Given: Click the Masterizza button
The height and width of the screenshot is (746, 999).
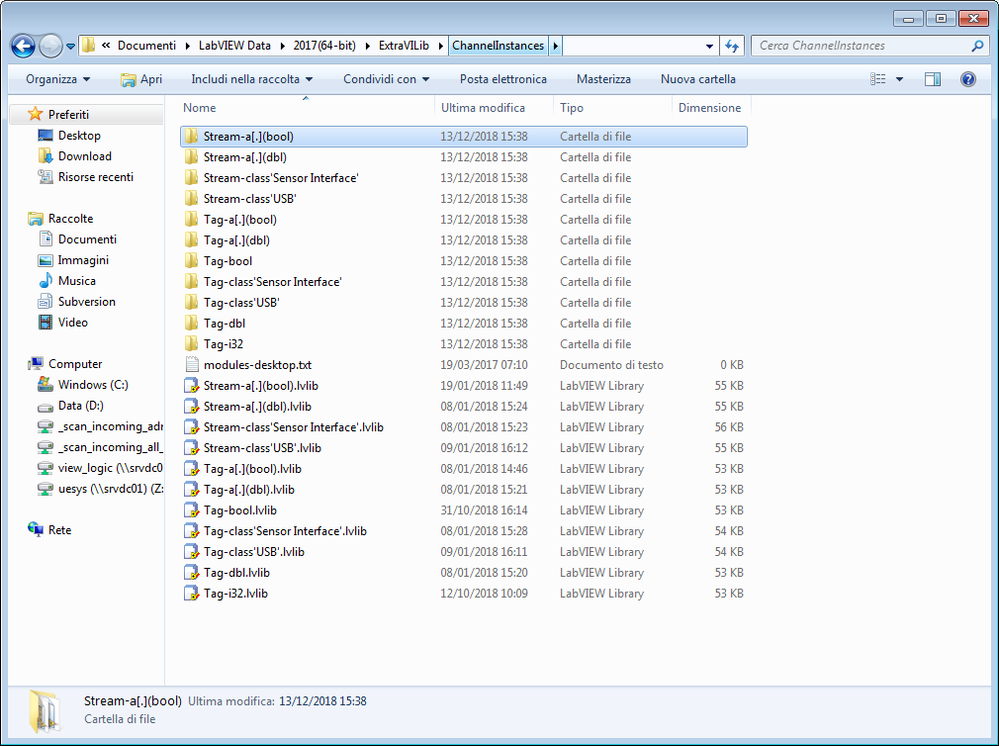Looking at the screenshot, I should pos(603,79).
